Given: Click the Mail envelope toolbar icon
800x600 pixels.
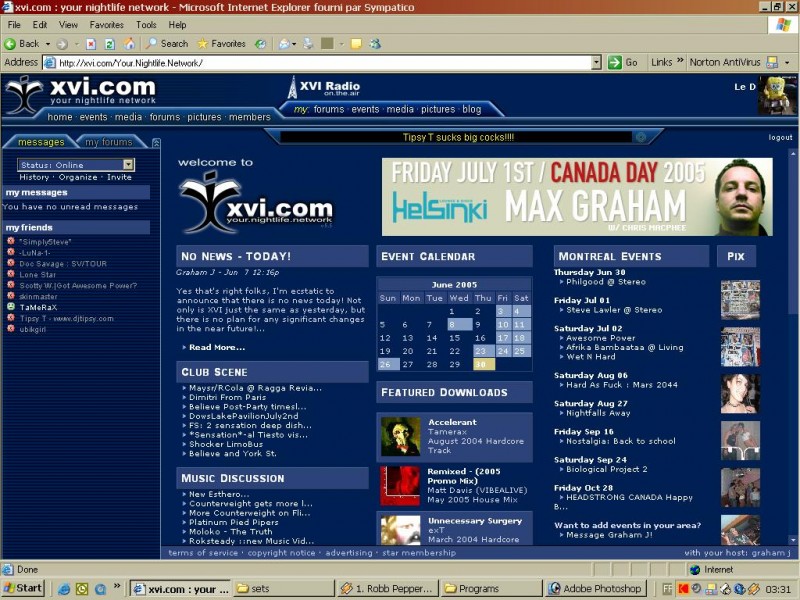Looking at the screenshot, I should coord(285,44).
